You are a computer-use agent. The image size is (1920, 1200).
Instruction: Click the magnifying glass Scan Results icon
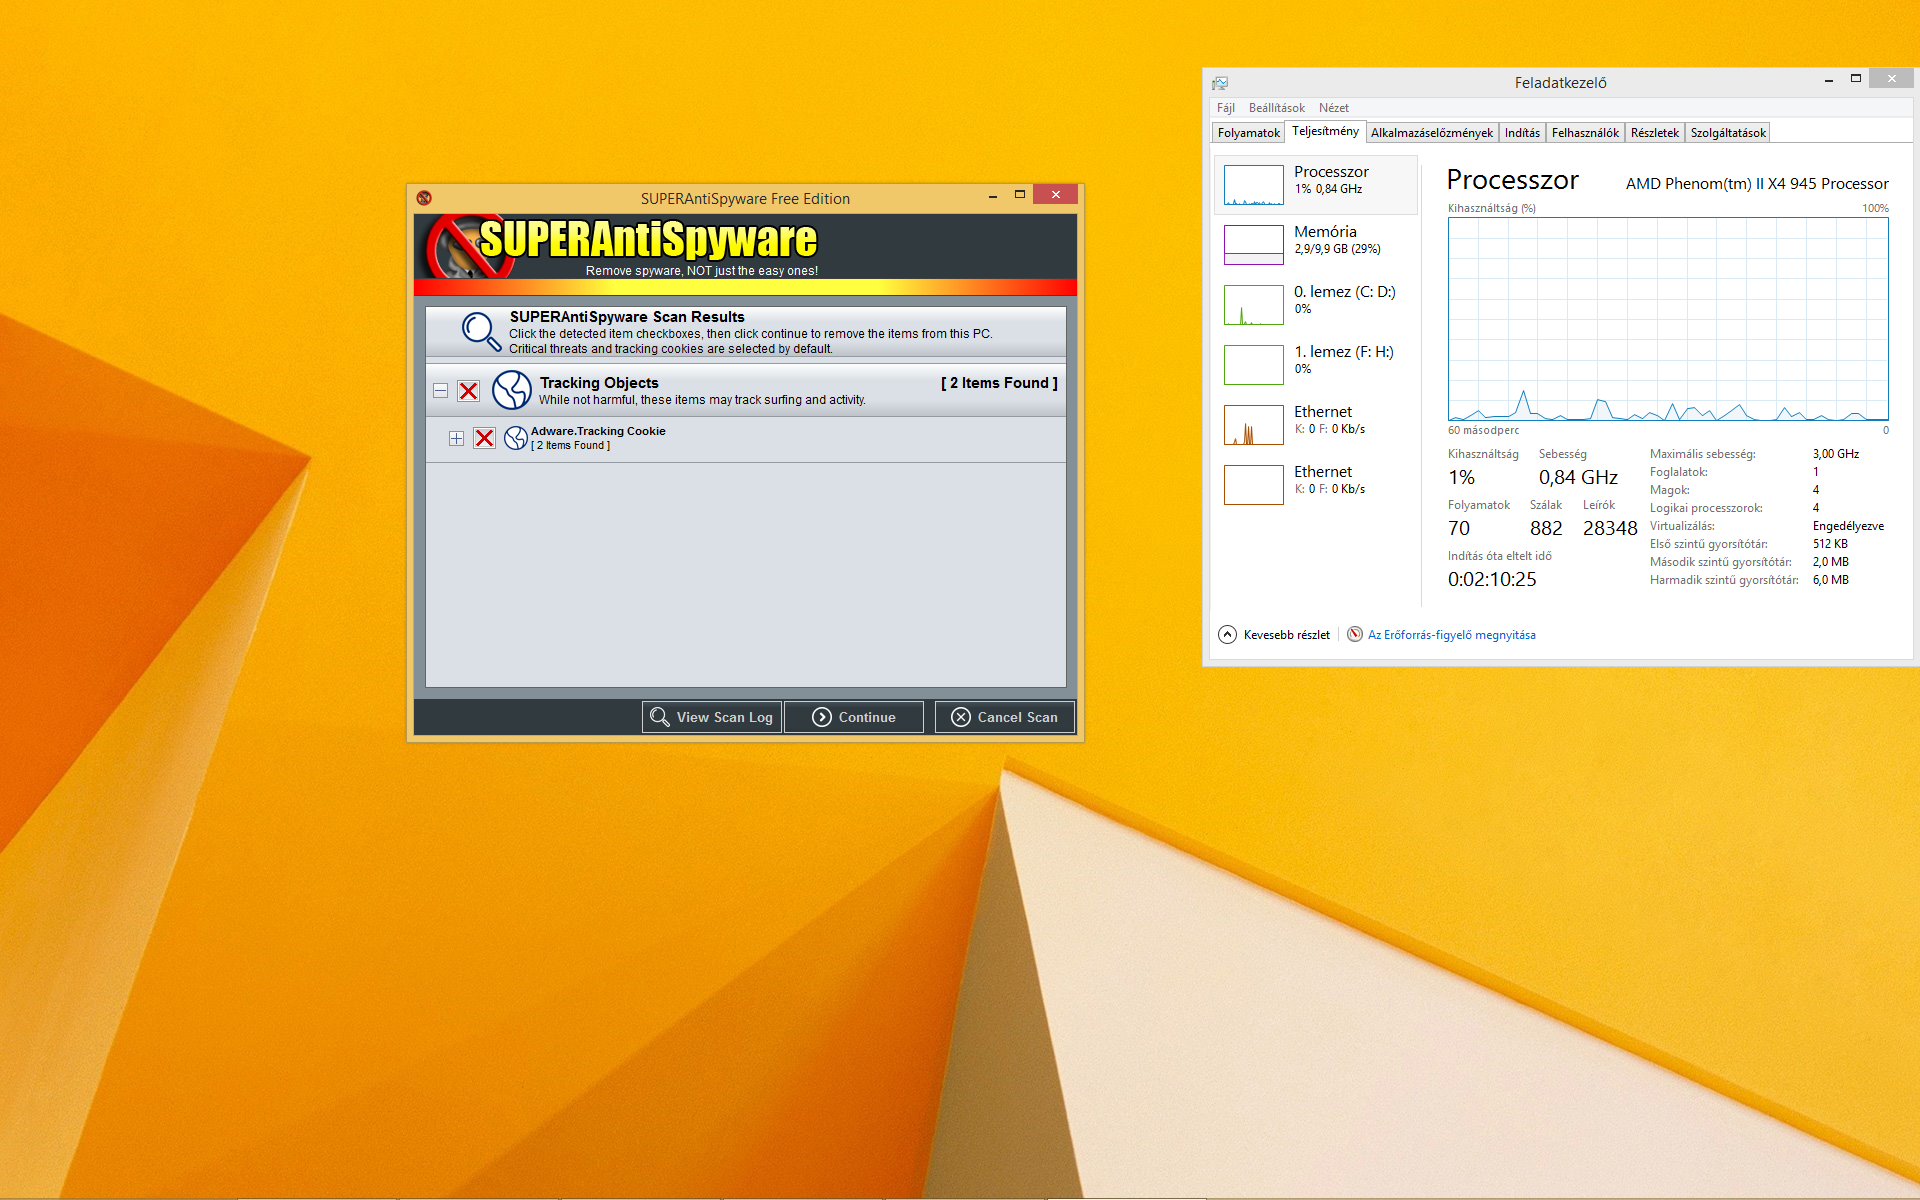click(480, 331)
